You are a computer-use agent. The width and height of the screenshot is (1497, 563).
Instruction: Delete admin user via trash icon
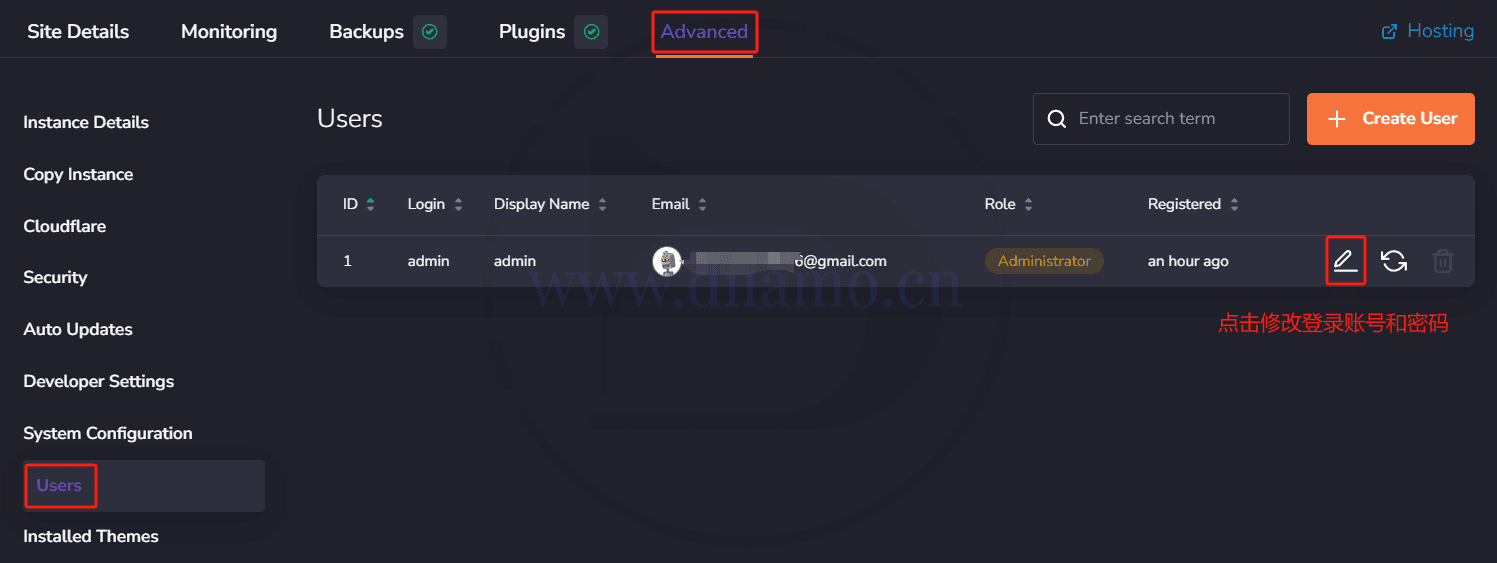click(x=1442, y=261)
